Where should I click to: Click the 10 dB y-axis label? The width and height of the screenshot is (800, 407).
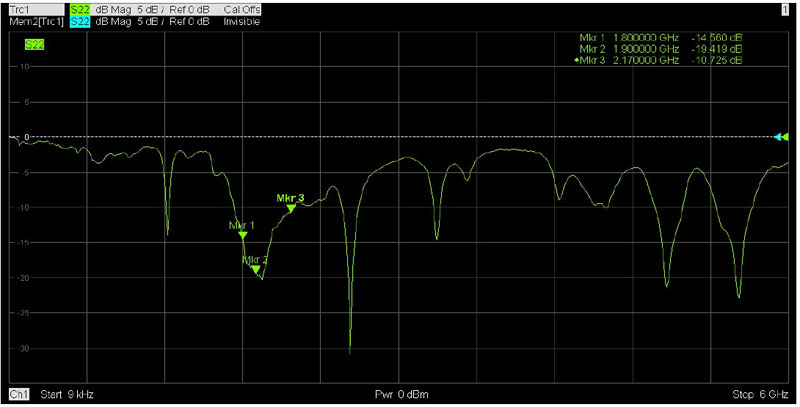tap(26, 67)
